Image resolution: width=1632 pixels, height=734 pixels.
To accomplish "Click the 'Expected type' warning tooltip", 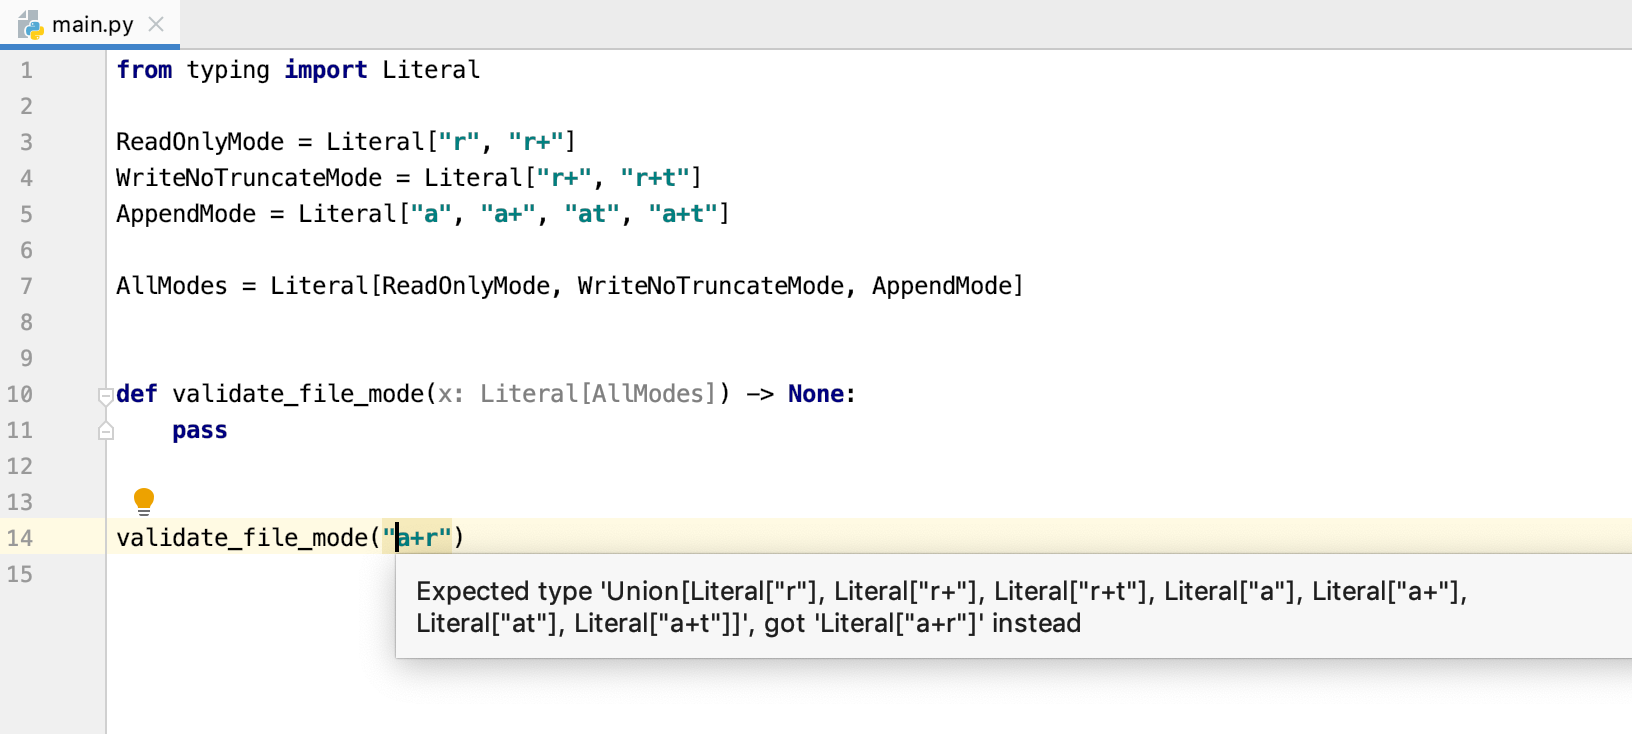I will tap(1014, 607).
